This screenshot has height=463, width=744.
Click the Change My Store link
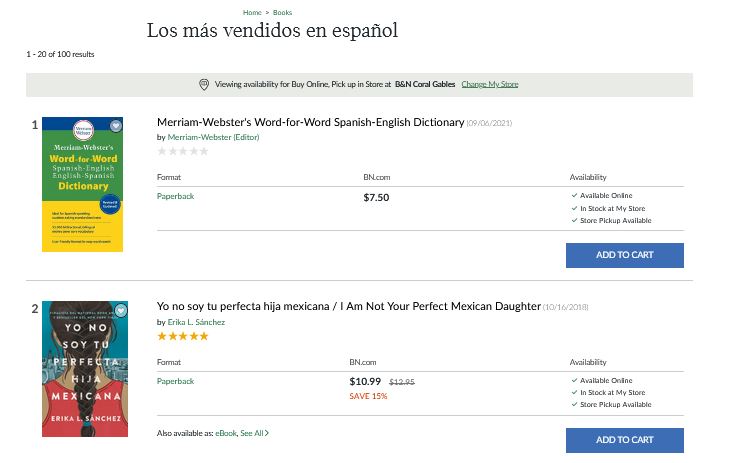pos(490,84)
